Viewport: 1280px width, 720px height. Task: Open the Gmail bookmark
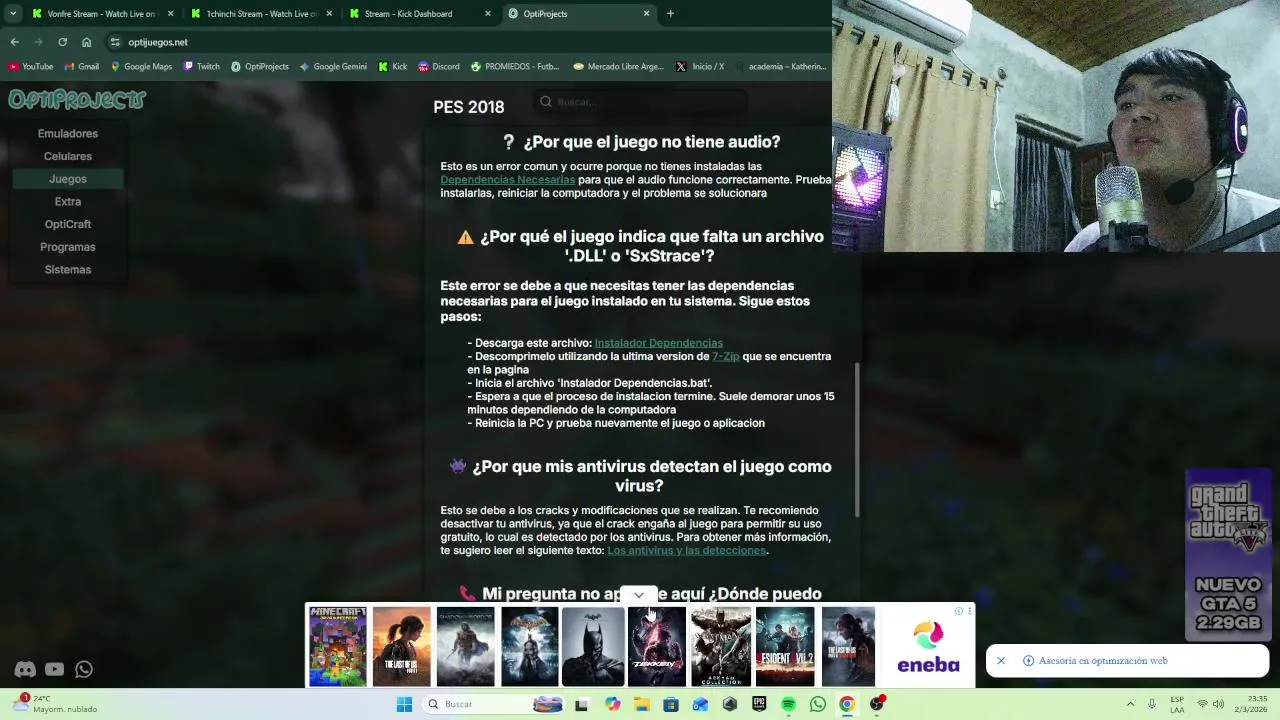81,67
